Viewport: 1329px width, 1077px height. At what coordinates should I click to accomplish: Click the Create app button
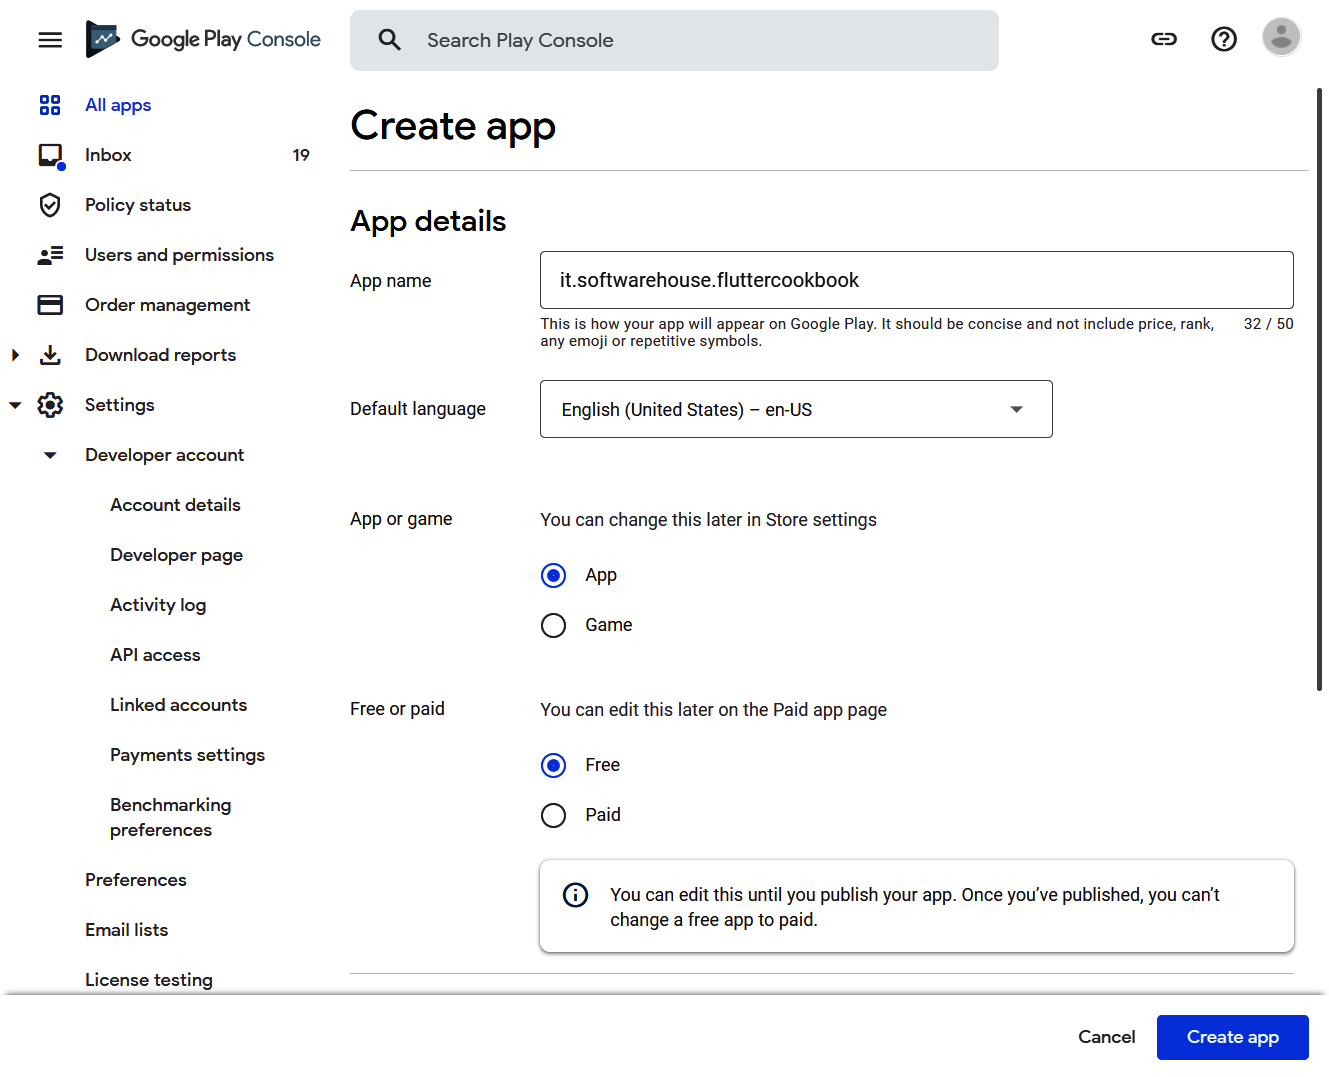[x=1232, y=1037]
